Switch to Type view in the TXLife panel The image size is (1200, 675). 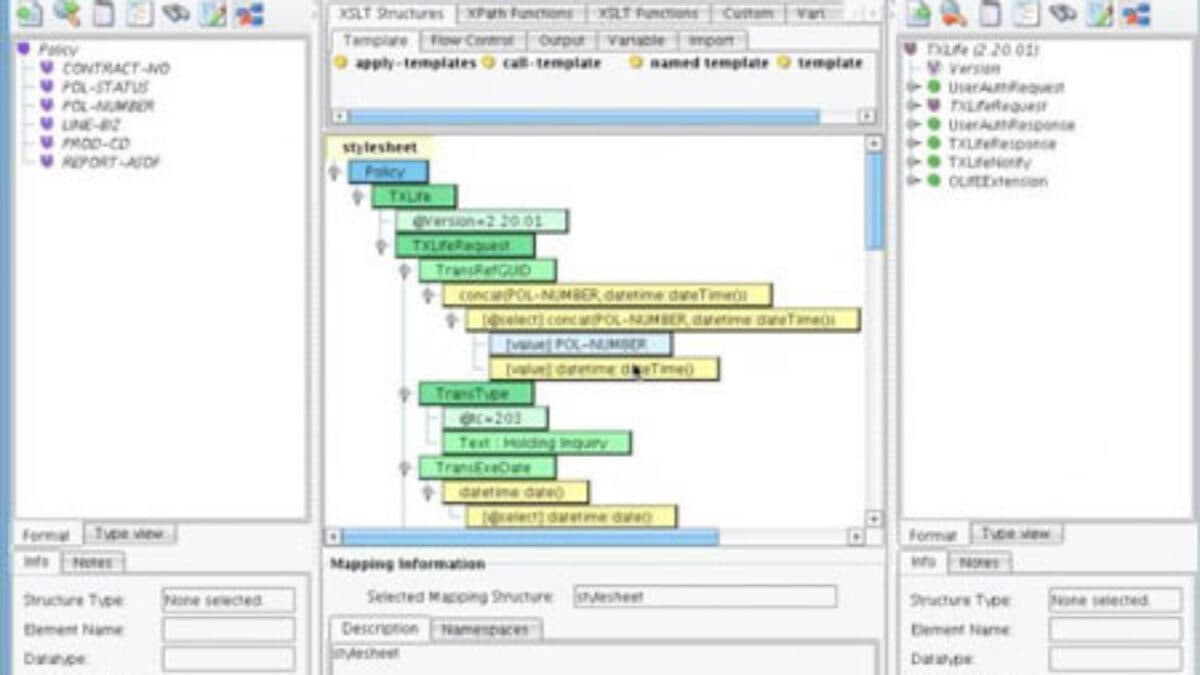1017,534
